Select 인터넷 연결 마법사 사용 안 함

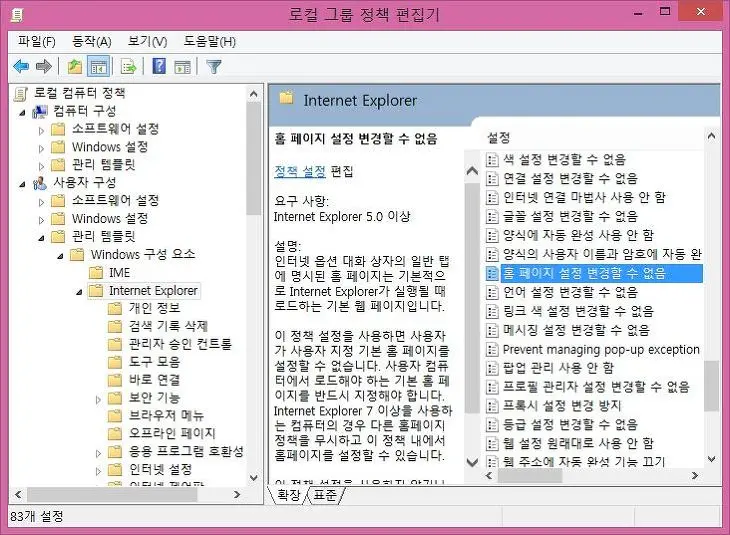[584, 197]
